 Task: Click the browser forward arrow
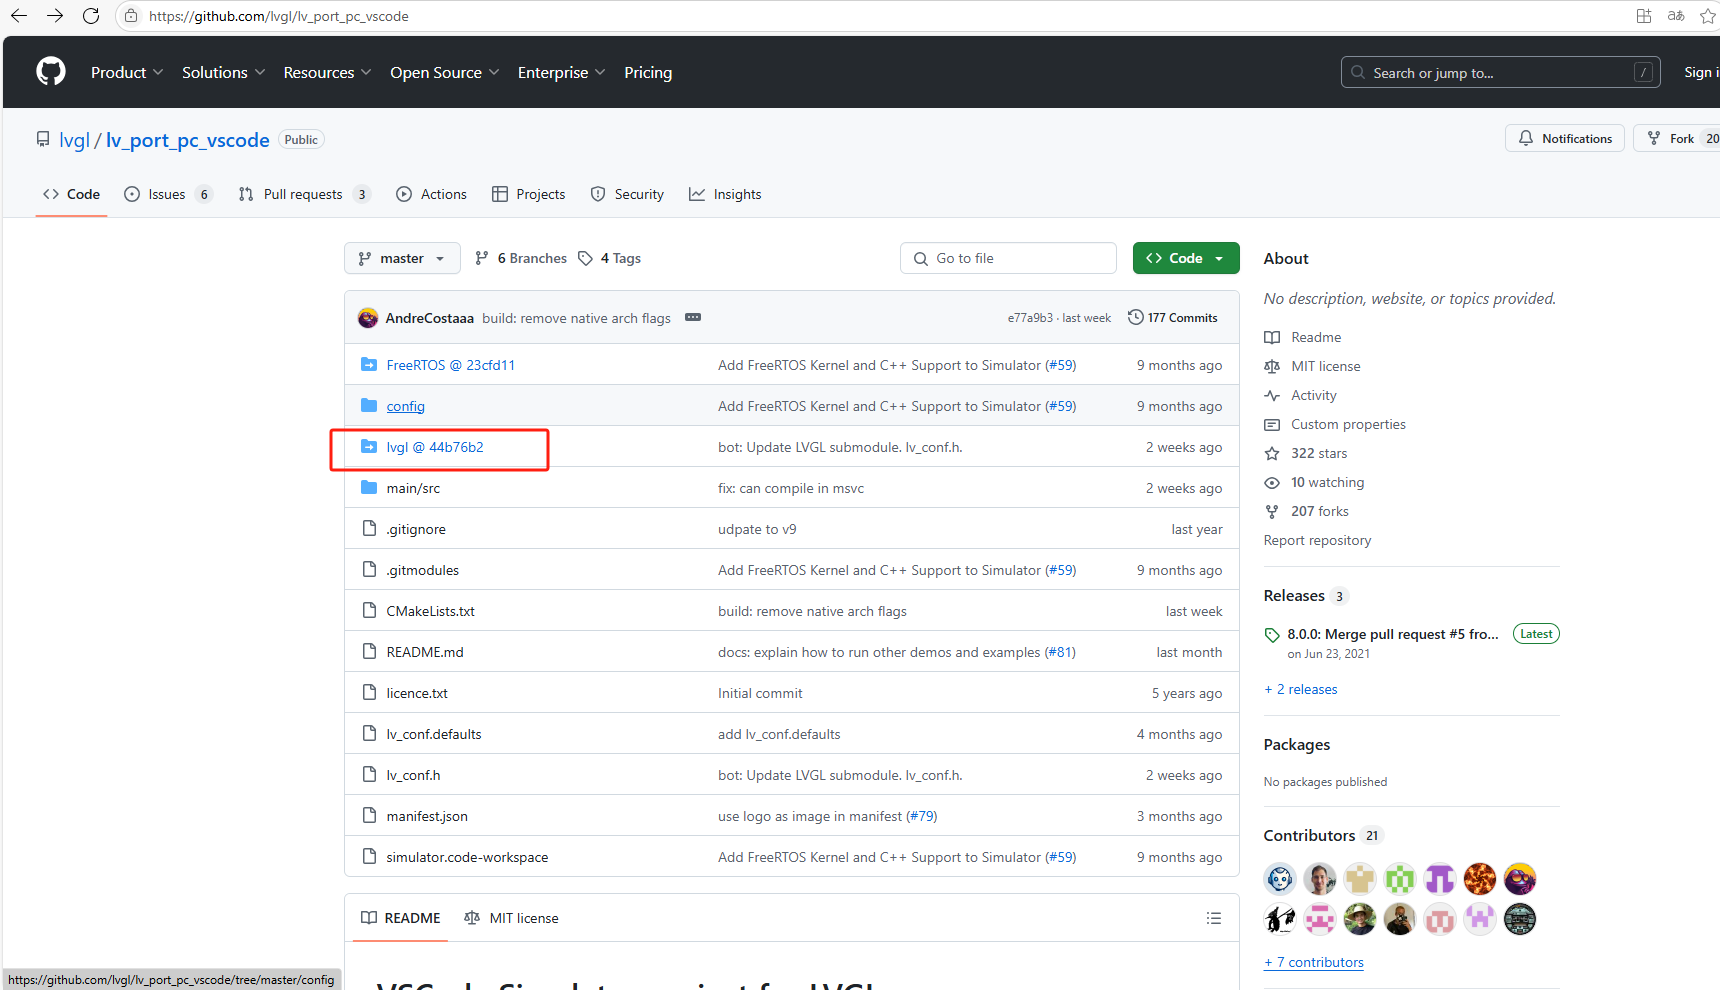click(55, 16)
